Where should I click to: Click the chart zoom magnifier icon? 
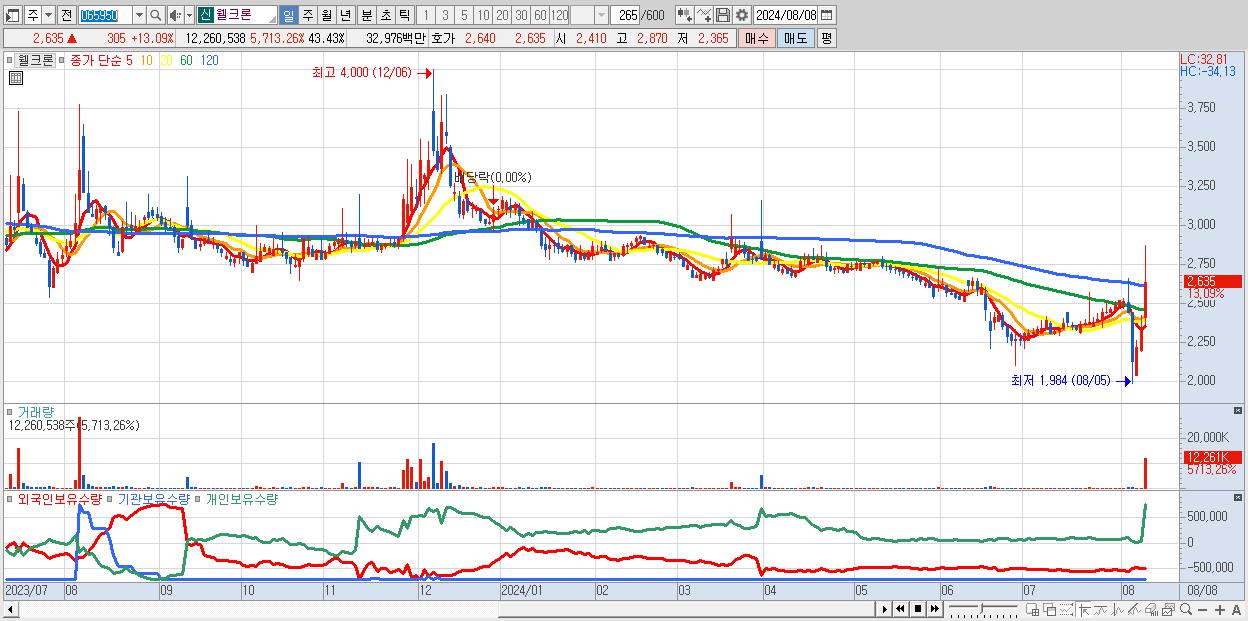(x=1186, y=610)
